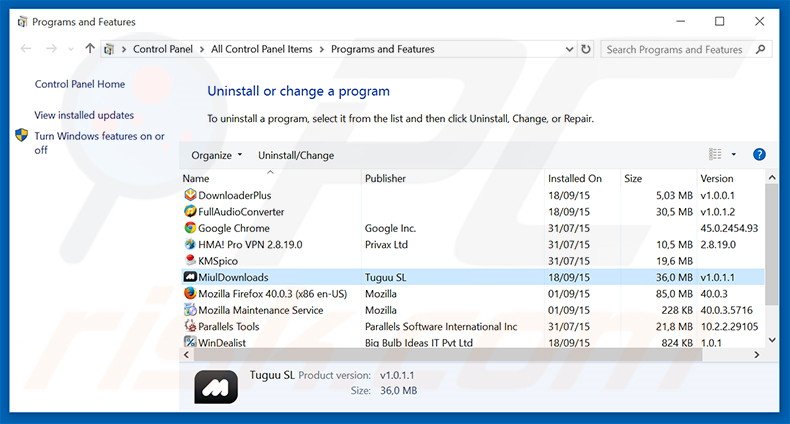The width and height of the screenshot is (790, 424).
Task: Click the Mozilla Firefox icon
Action: (x=190, y=293)
